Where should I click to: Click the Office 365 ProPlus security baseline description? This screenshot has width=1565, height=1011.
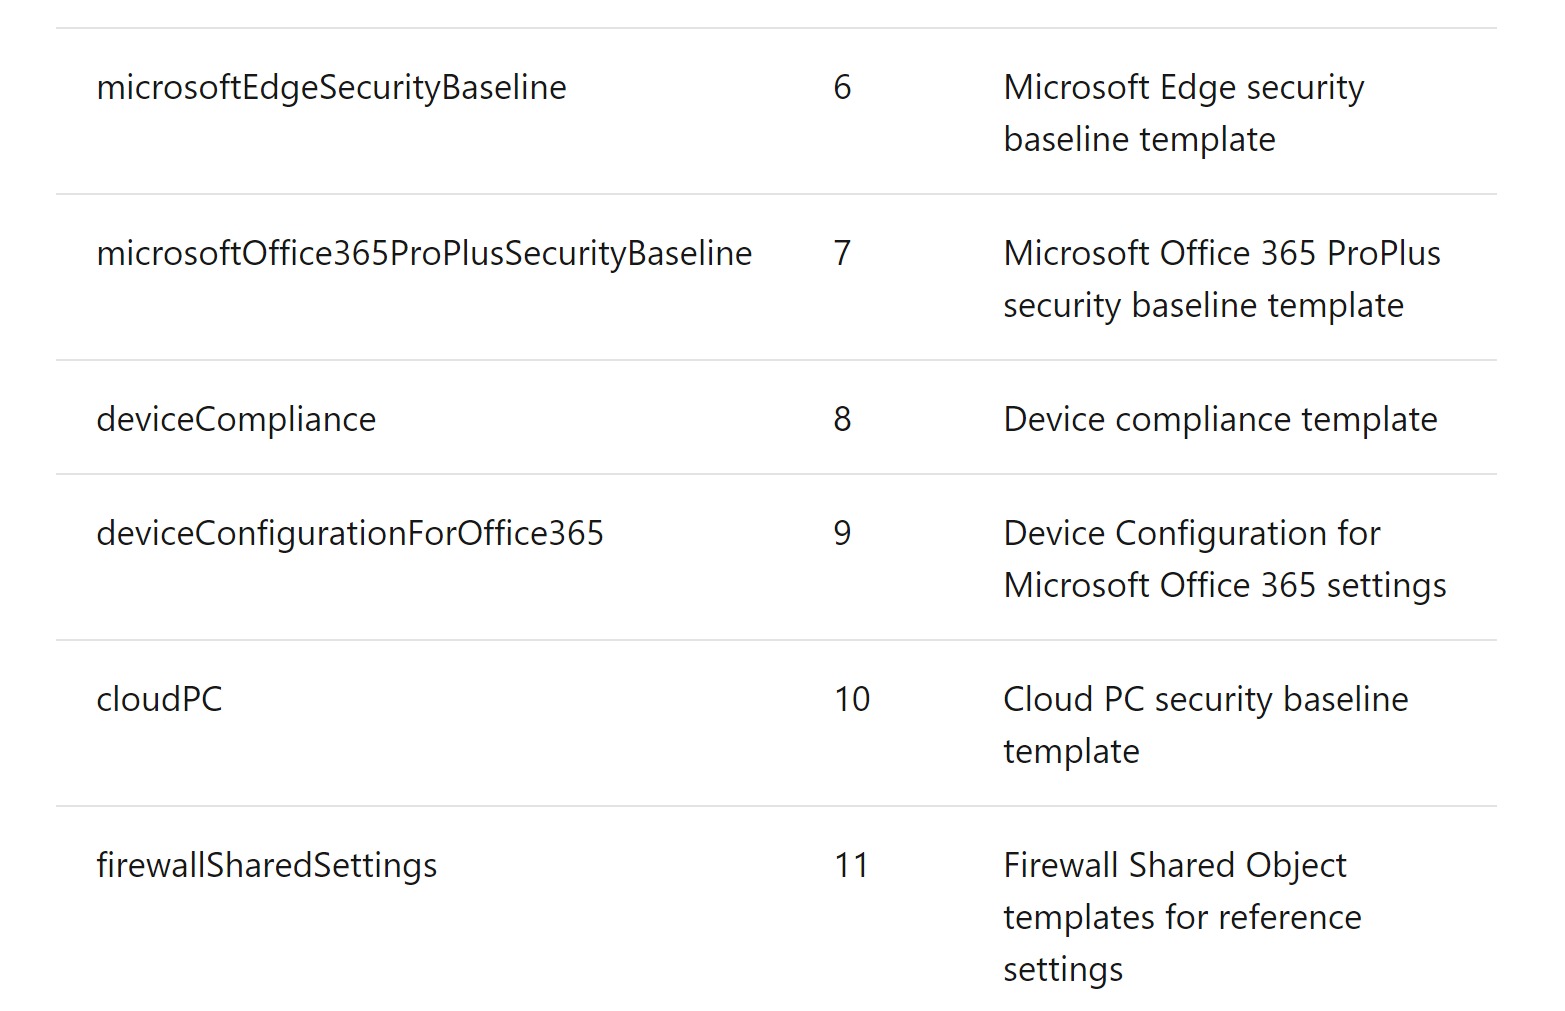[x=1221, y=279]
